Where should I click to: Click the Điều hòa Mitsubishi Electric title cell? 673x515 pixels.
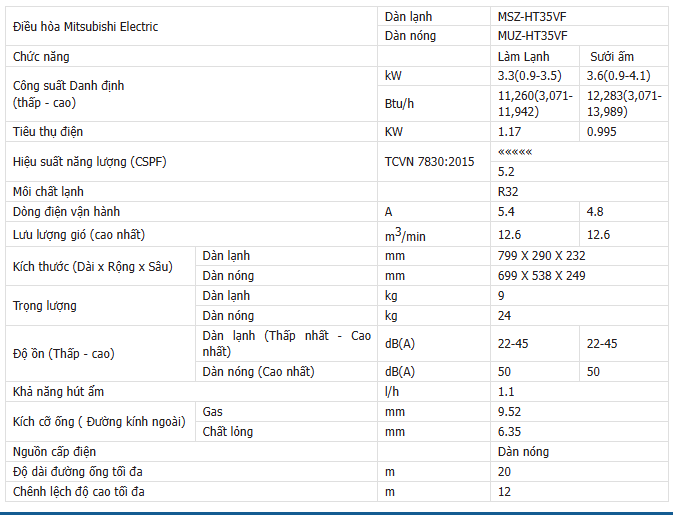[x=191, y=26]
